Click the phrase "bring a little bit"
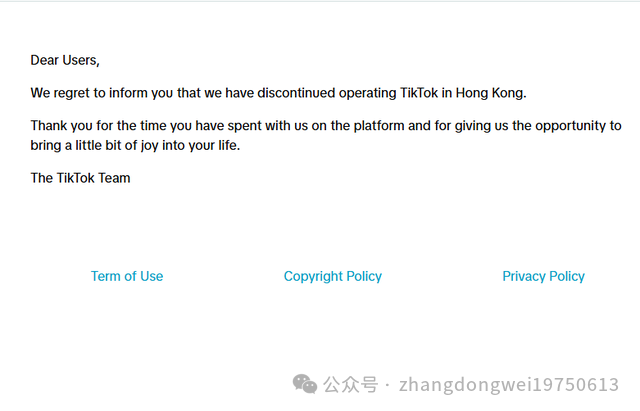The height and width of the screenshot is (411, 640). (x=76, y=146)
